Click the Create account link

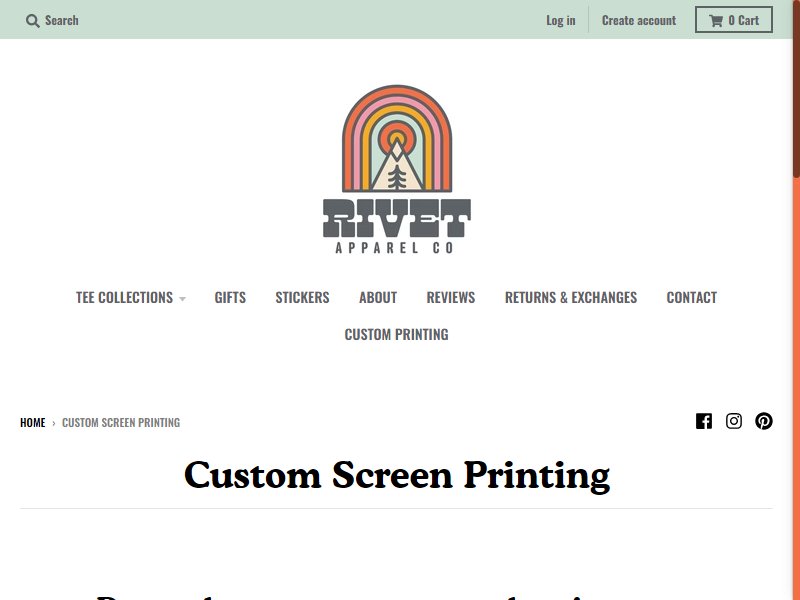639,20
